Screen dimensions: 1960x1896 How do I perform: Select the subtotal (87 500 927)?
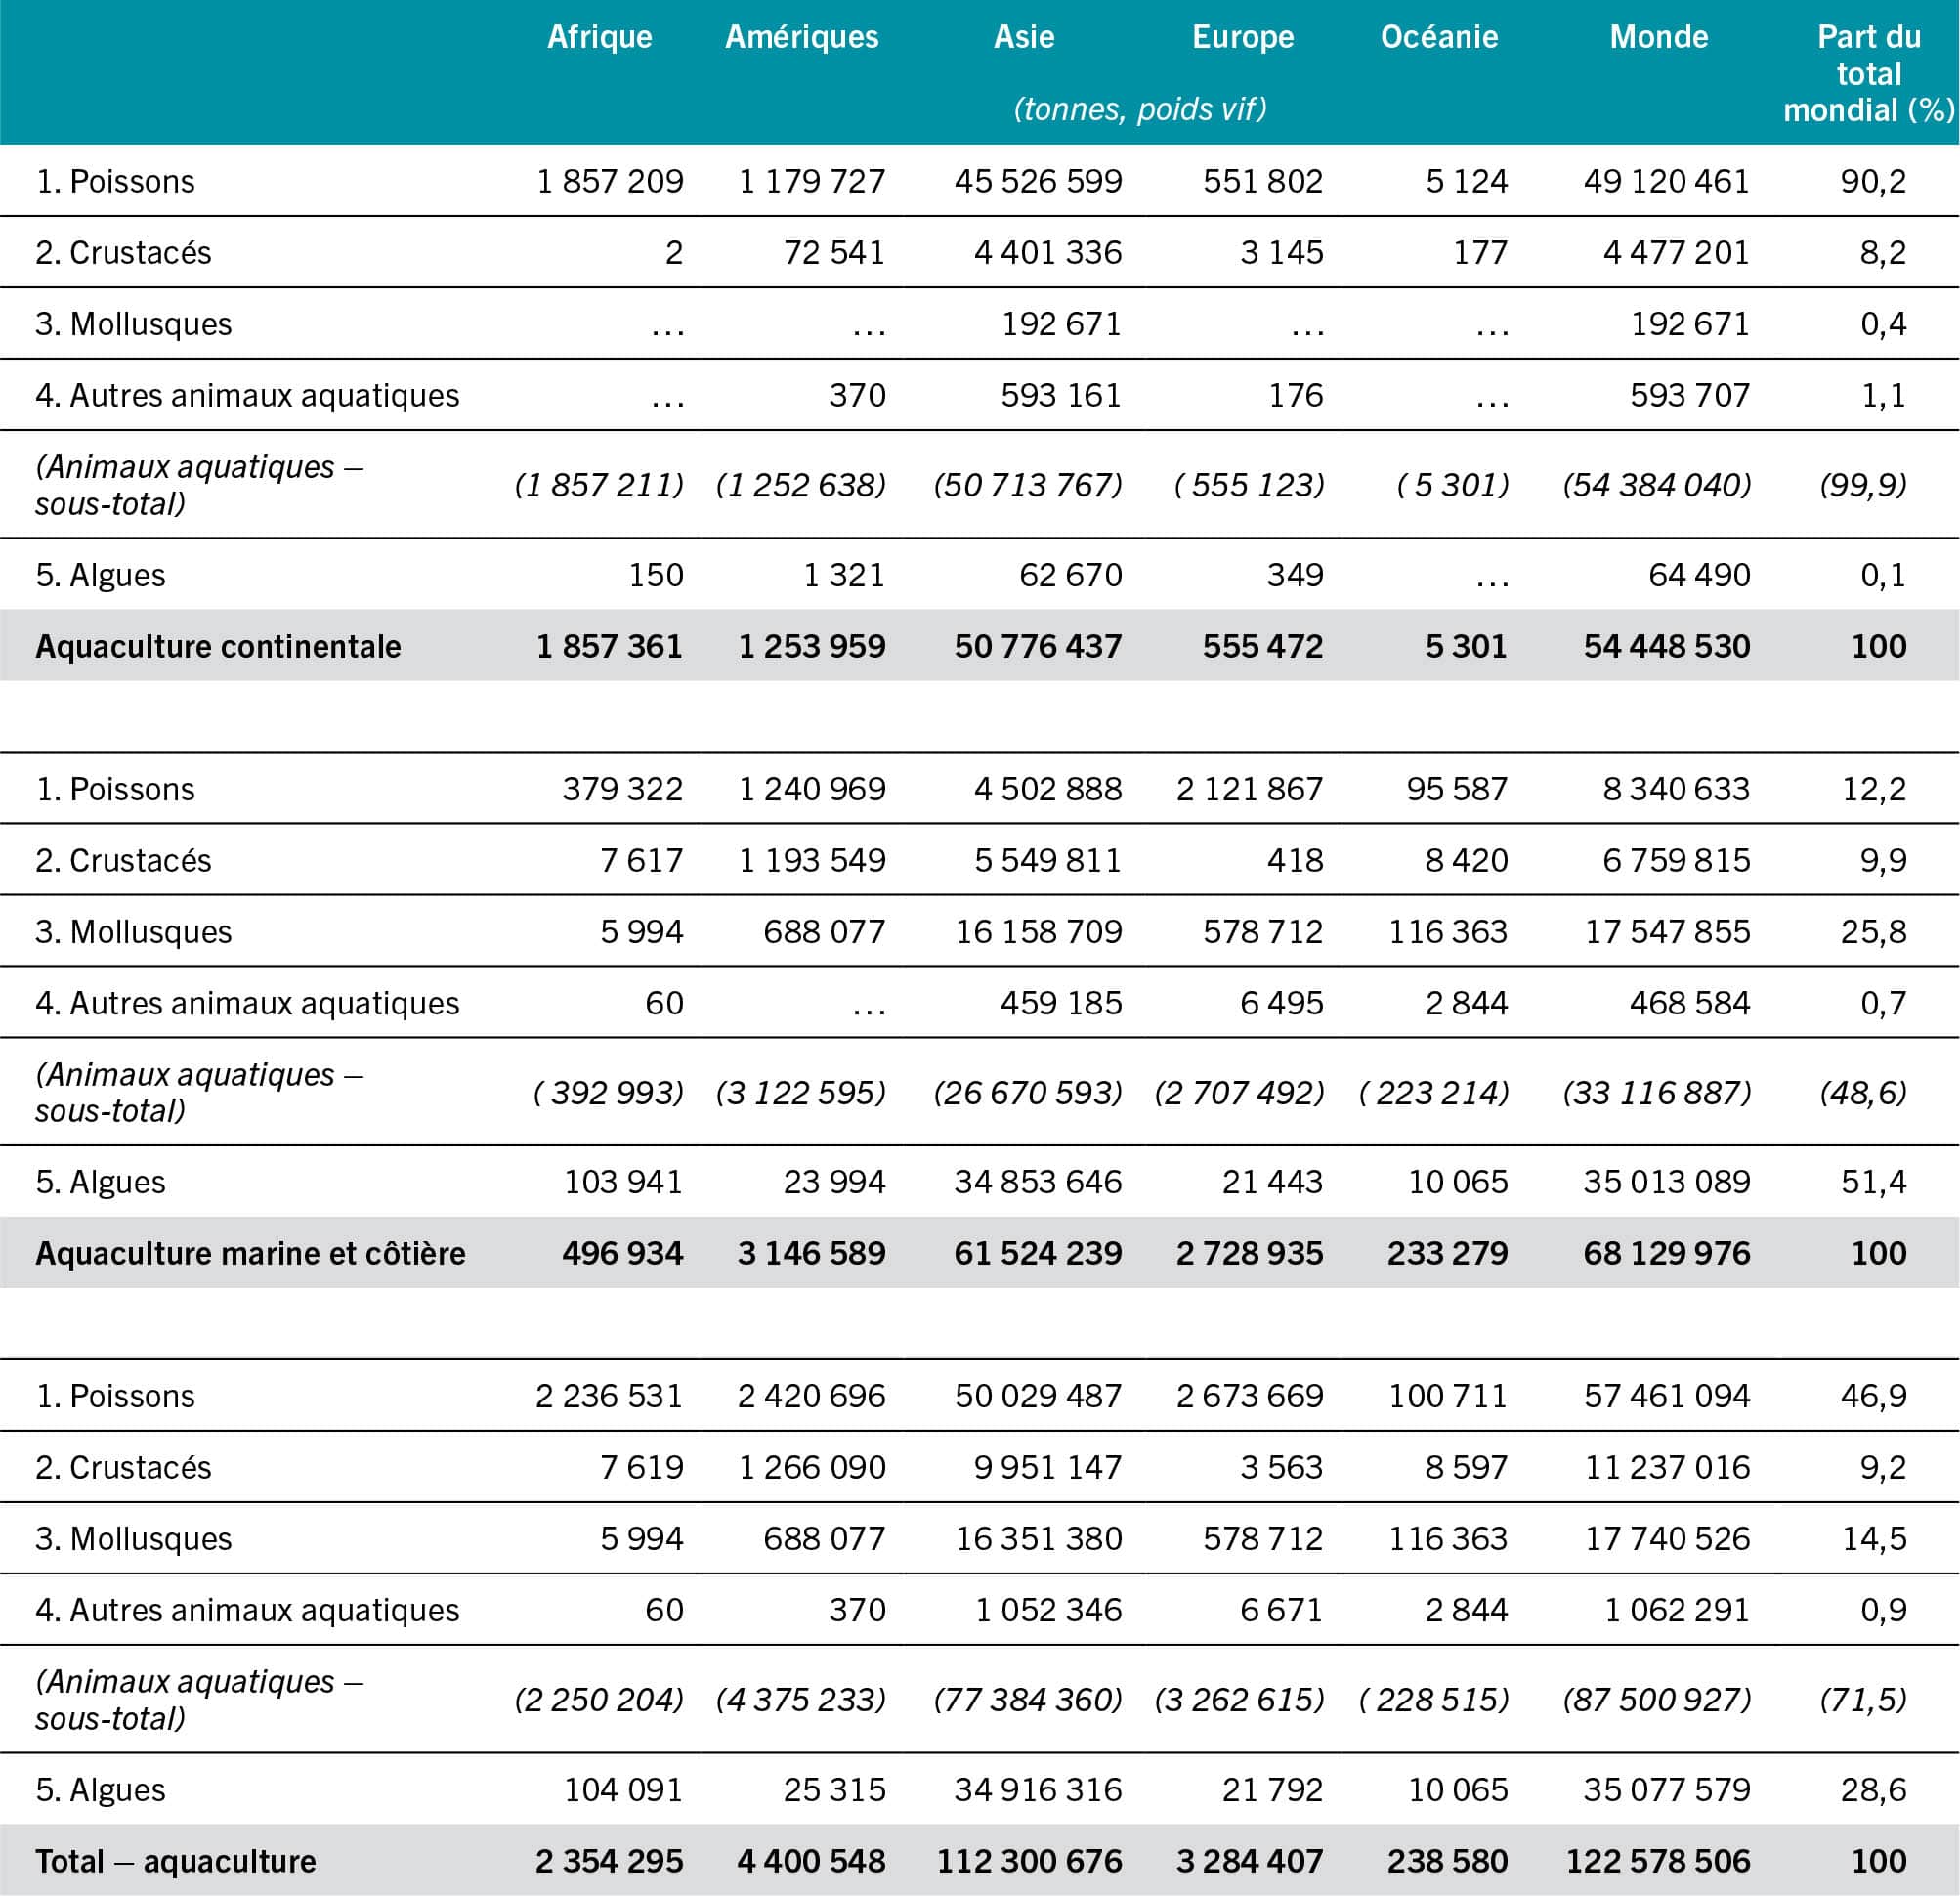tap(1657, 1700)
